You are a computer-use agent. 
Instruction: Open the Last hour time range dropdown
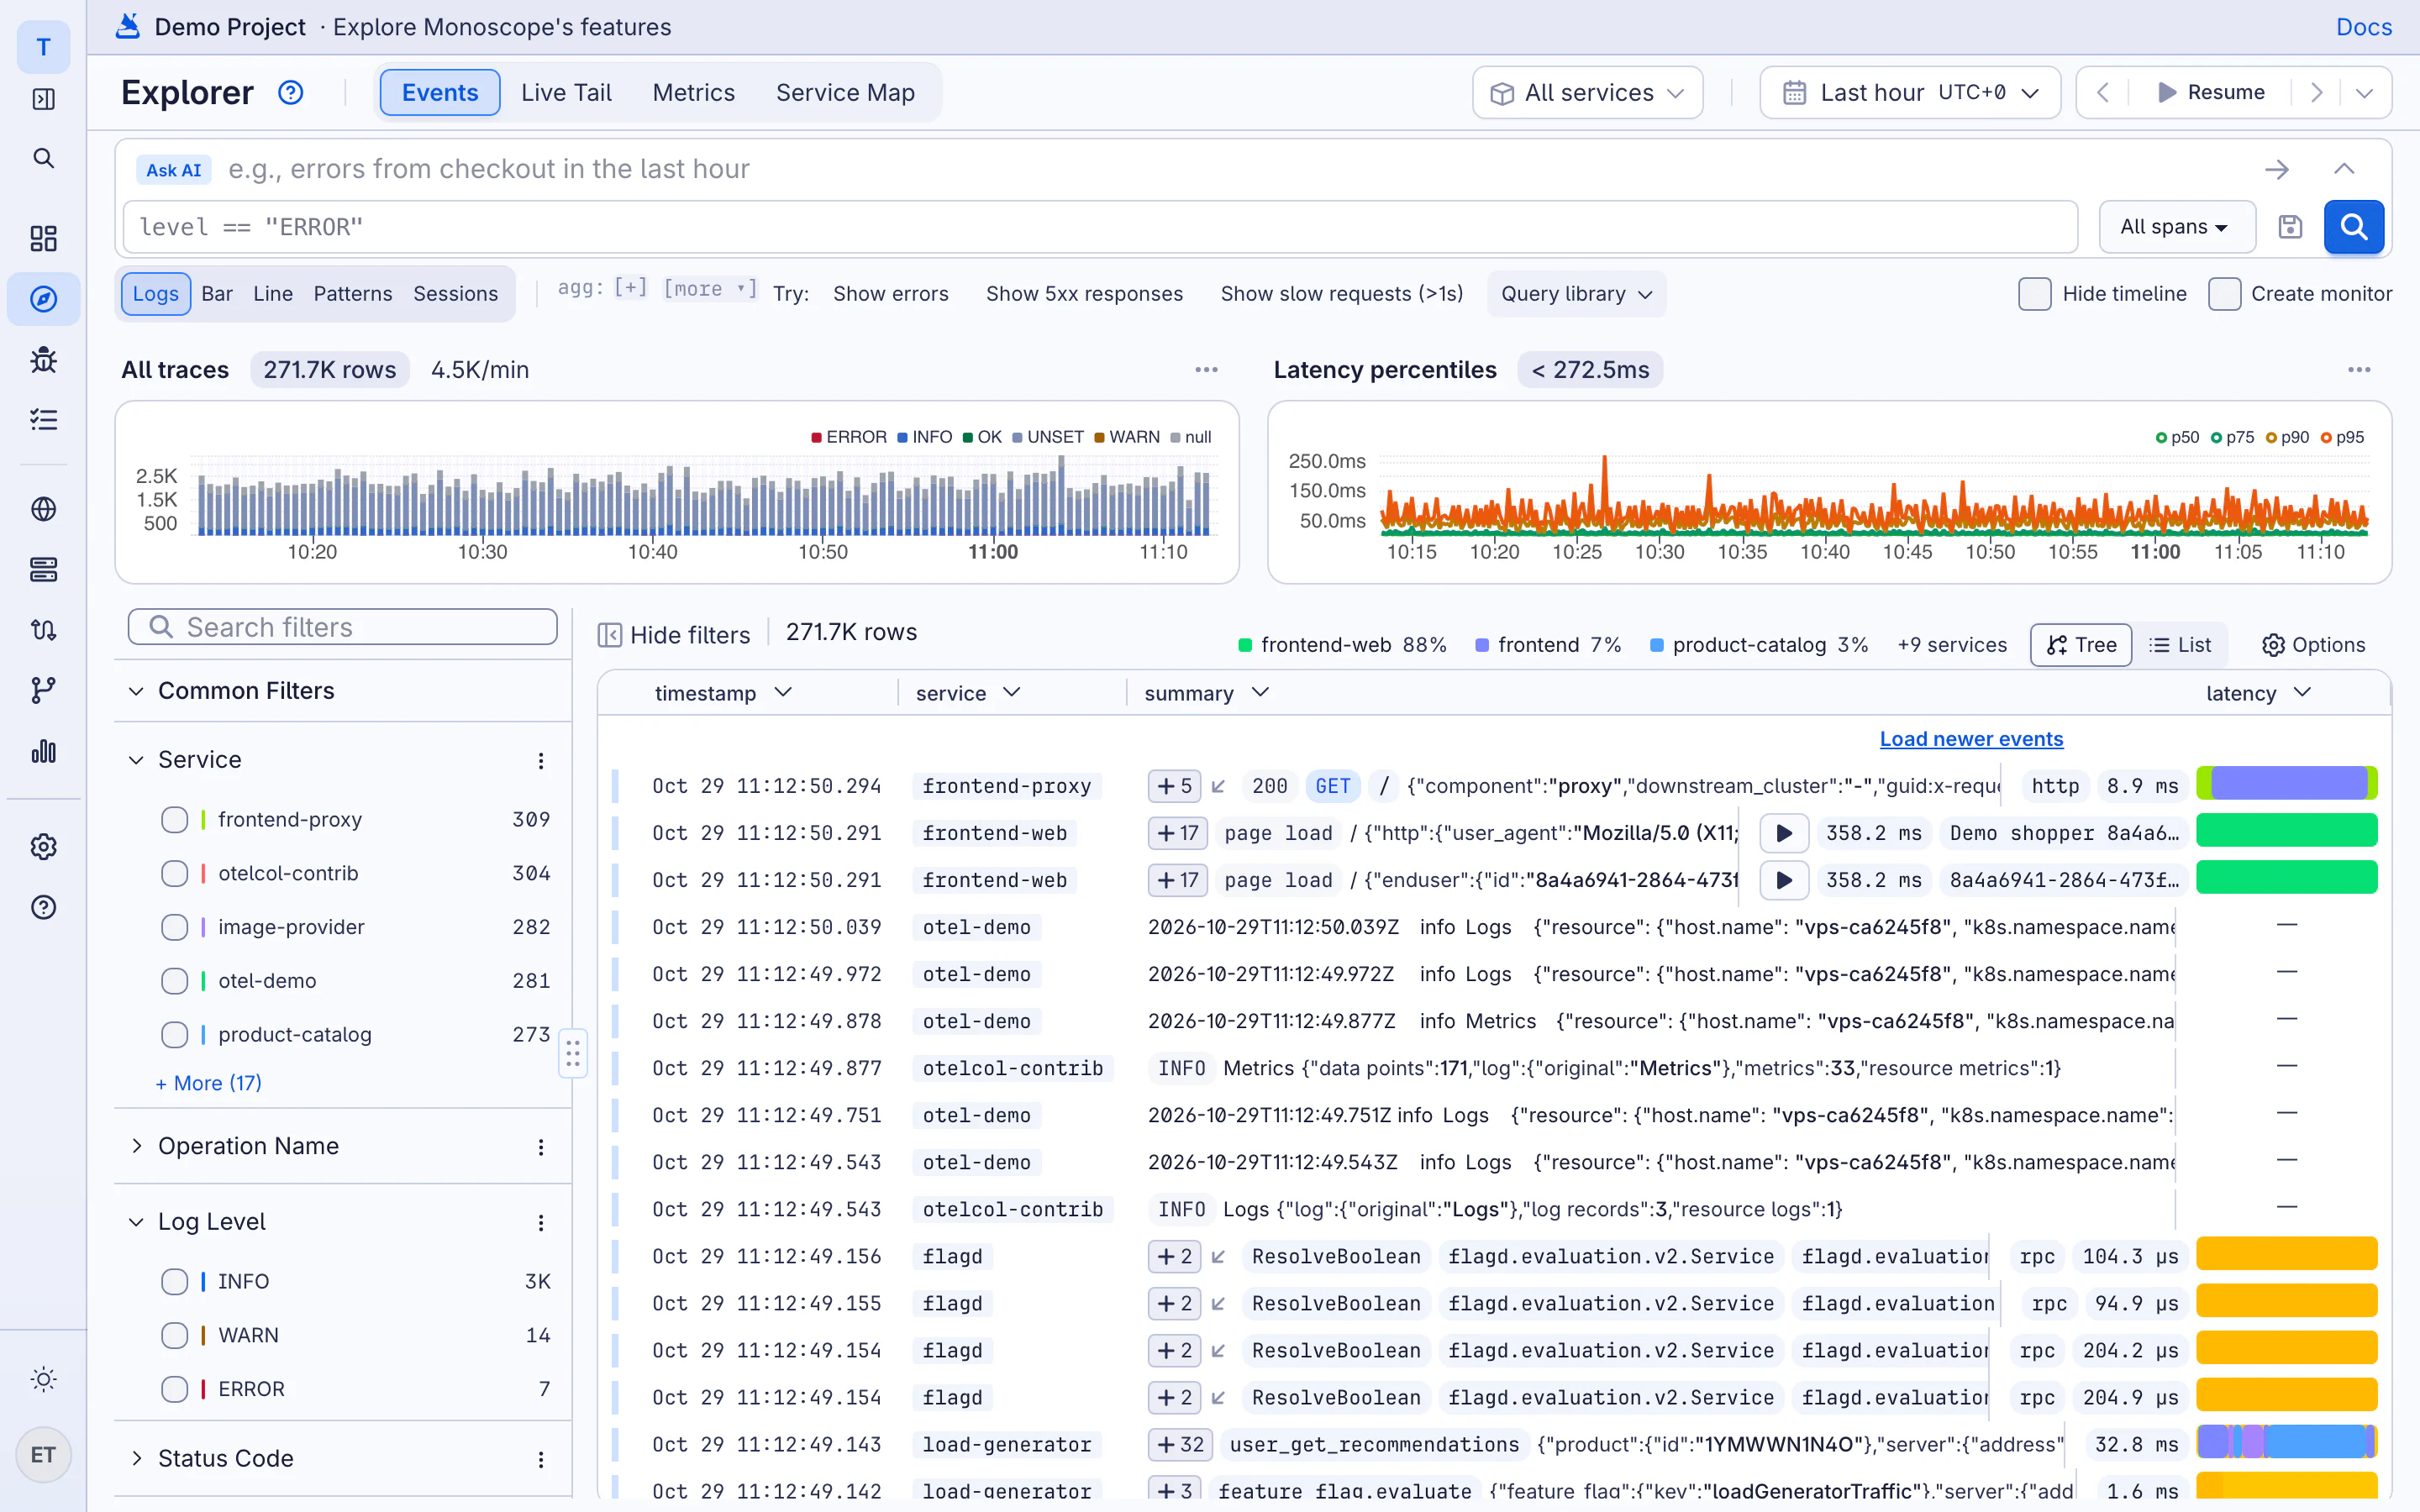click(1910, 93)
